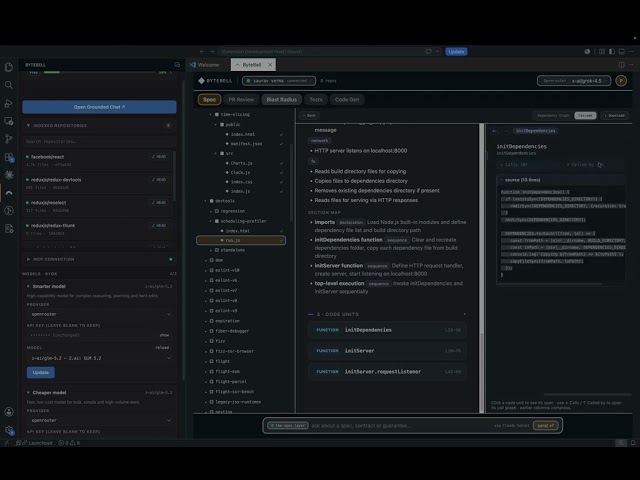Toggle the checkmark on index.css
This screenshot has width=640, height=480.
282,182
